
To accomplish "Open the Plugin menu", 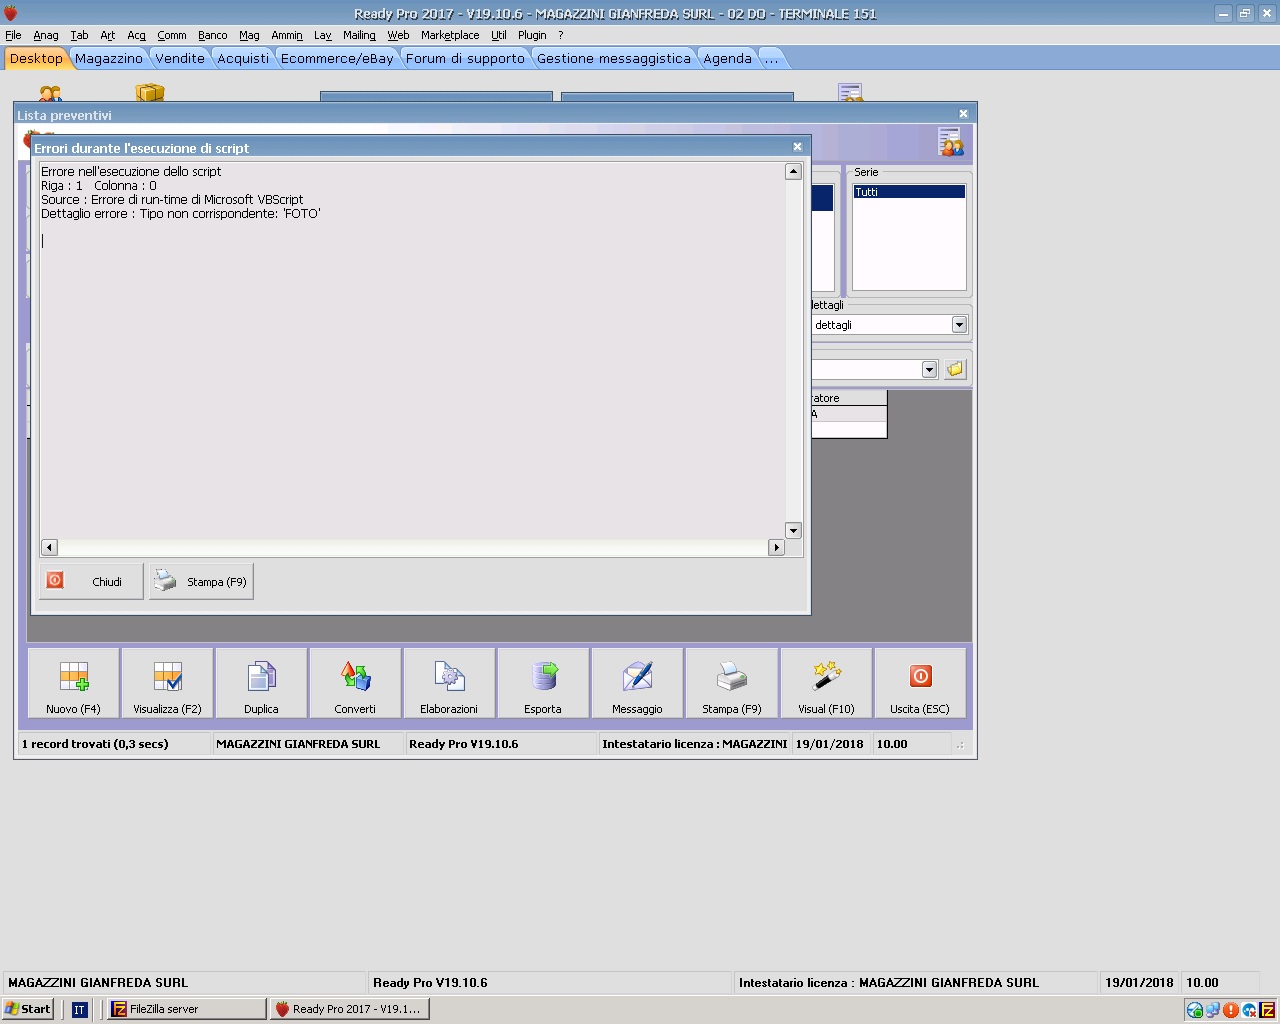I will pyautogui.click(x=532, y=35).
